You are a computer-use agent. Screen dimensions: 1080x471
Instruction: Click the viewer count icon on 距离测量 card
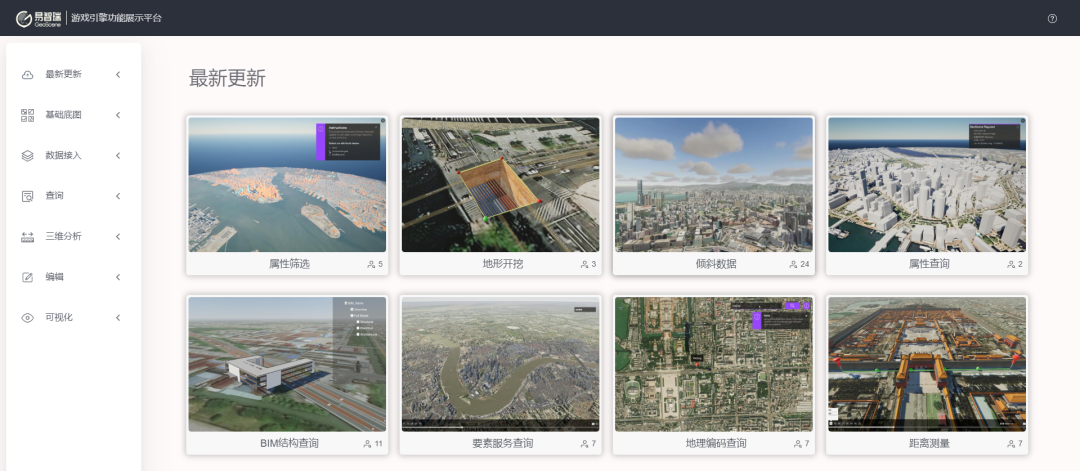[1011, 444]
